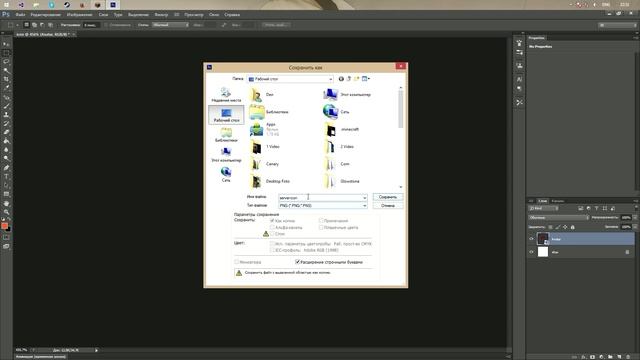This screenshot has height=360, width=640.
Task: Click the foreground color swatch
Action: point(4,226)
